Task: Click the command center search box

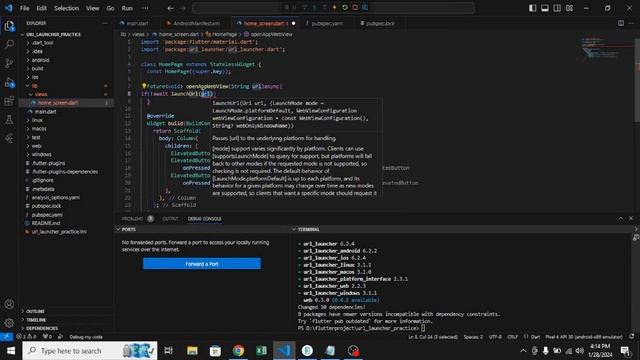Action: pyautogui.click(x=333, y=8)
